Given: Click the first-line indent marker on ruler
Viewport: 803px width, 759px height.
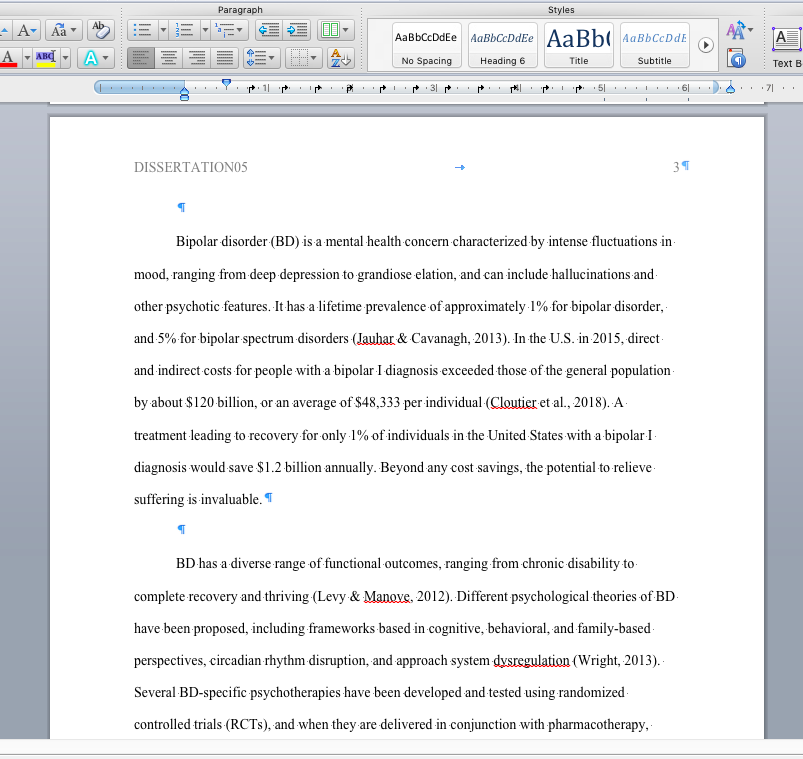Looking at the screenshot, I should [x=226, y=83].
